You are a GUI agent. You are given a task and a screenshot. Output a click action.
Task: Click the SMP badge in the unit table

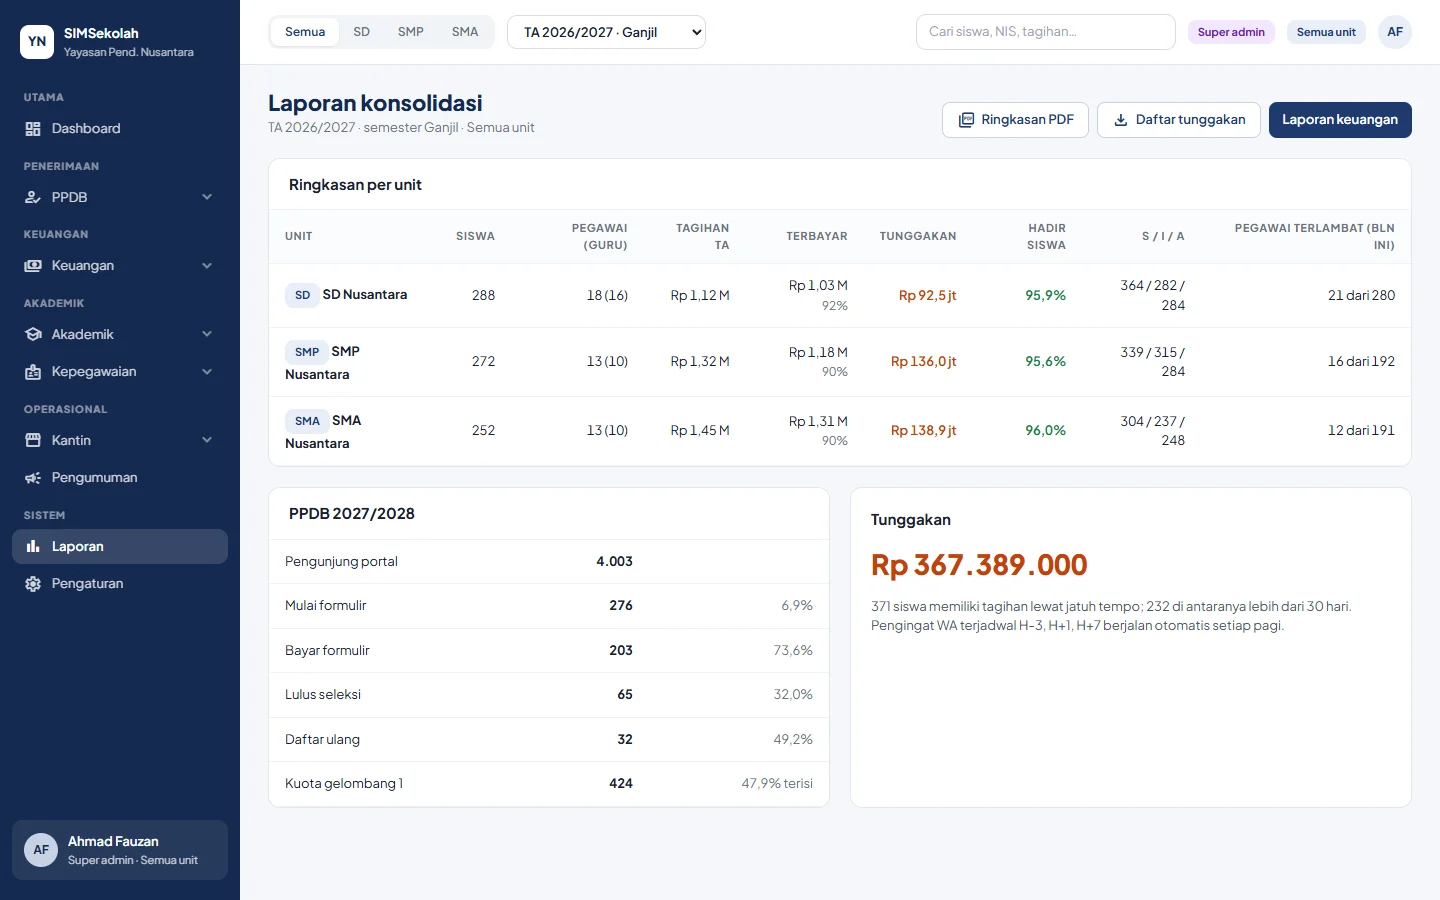pos(307,352)
